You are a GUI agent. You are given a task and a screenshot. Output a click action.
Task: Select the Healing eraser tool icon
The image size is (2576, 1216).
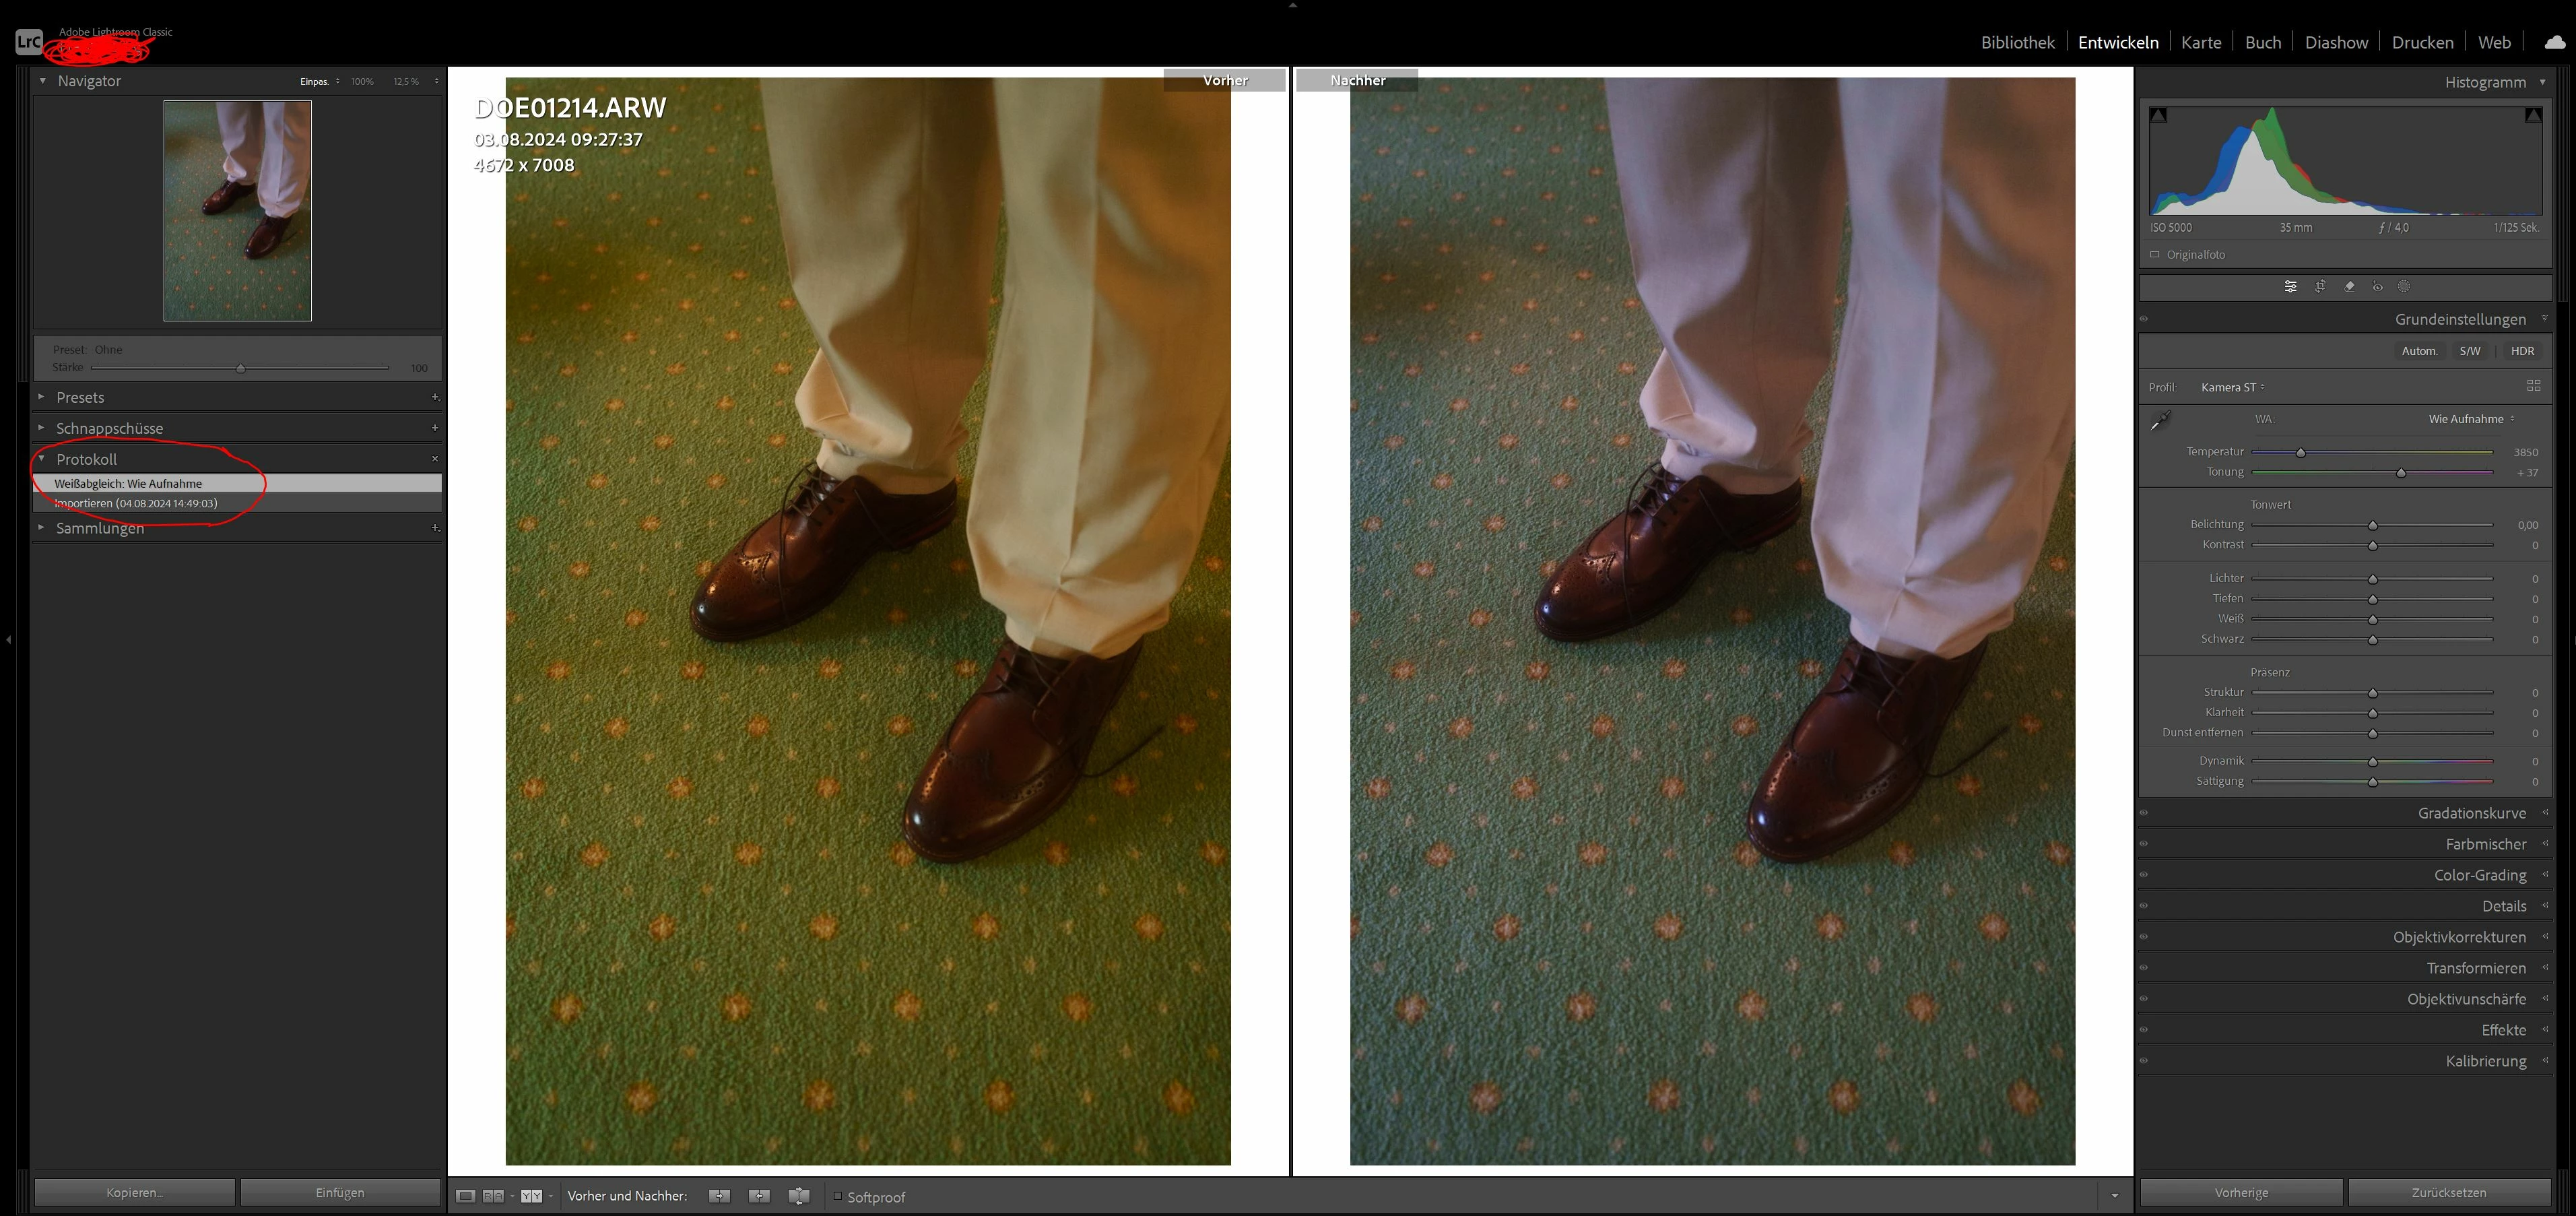click(2349, 287)
